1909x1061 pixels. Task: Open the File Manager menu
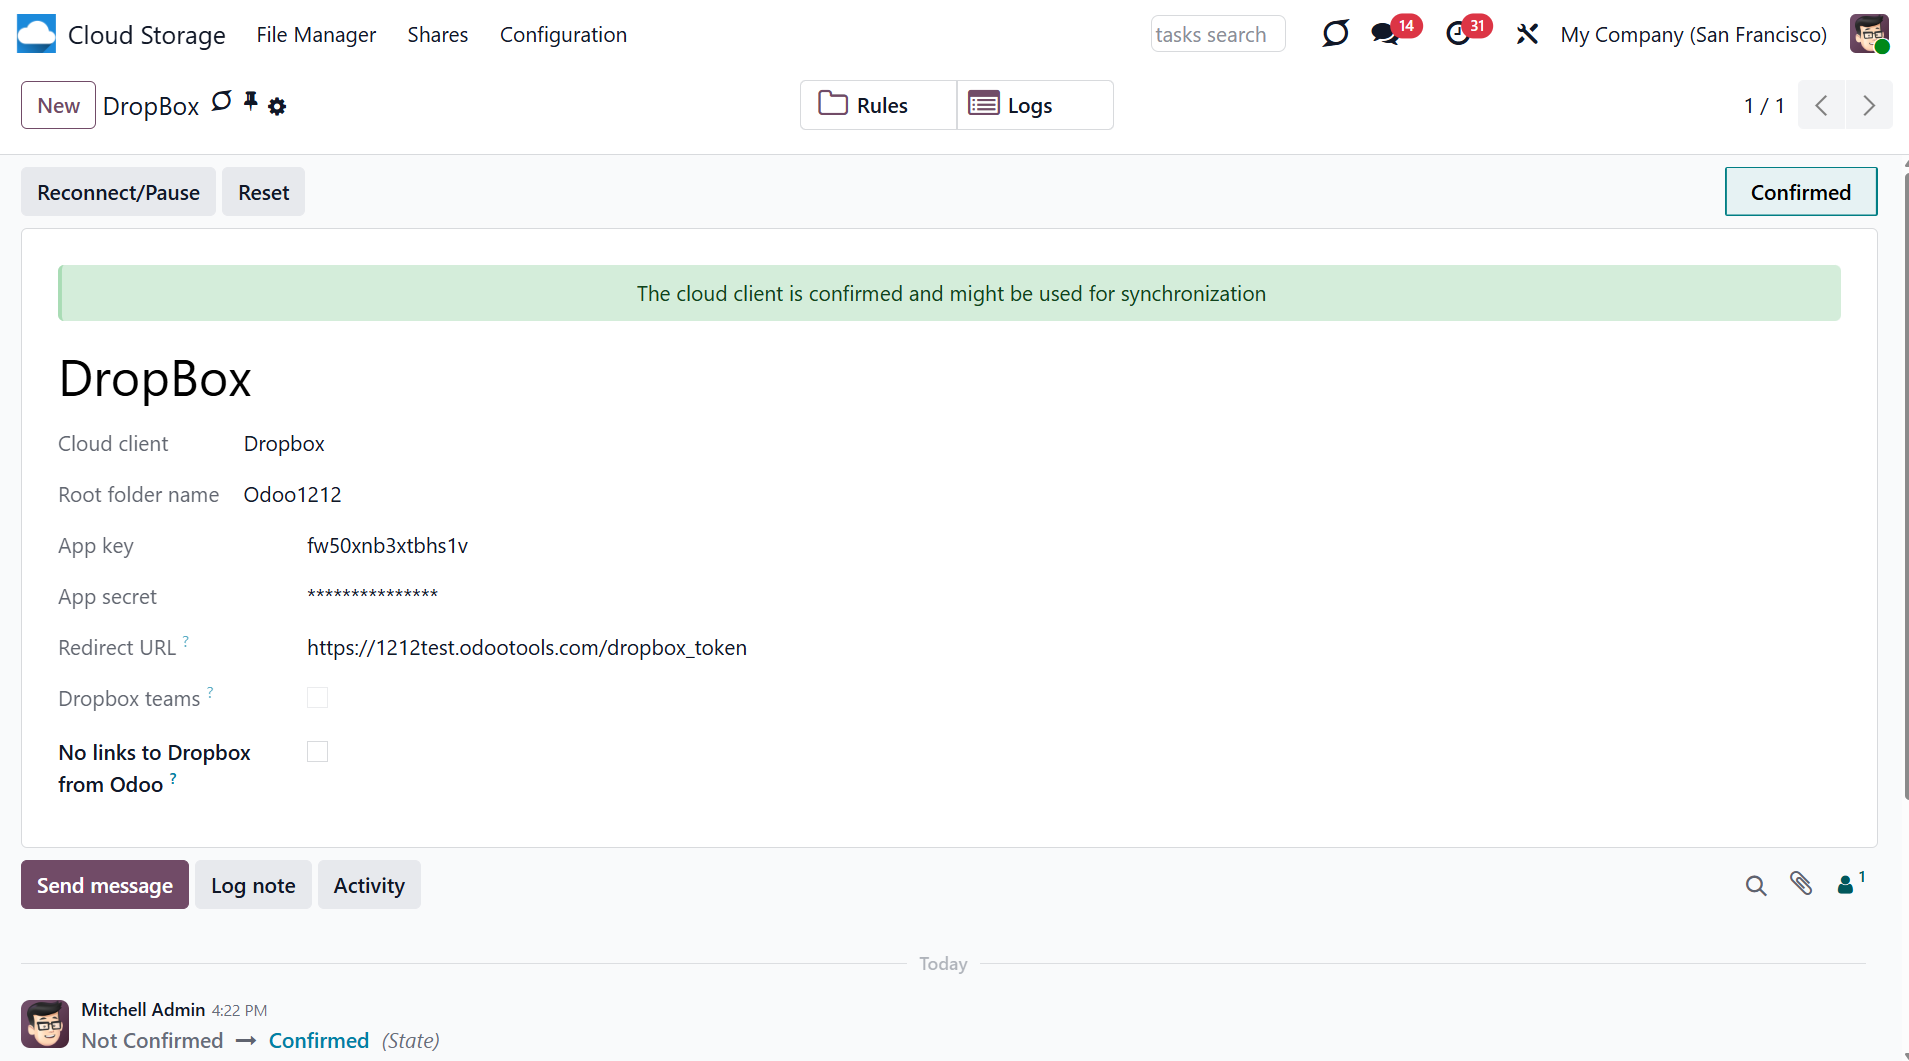coord(316,35)
